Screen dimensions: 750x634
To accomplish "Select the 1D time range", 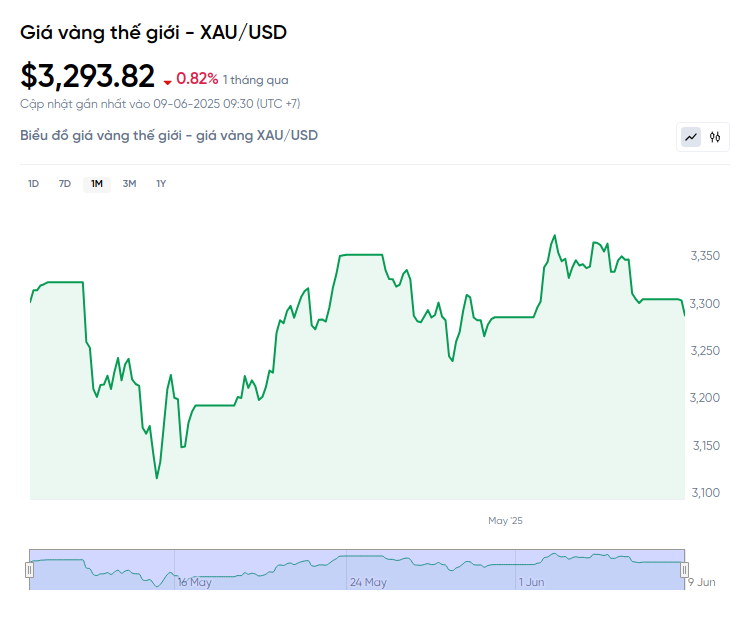I will click(33, 183).
